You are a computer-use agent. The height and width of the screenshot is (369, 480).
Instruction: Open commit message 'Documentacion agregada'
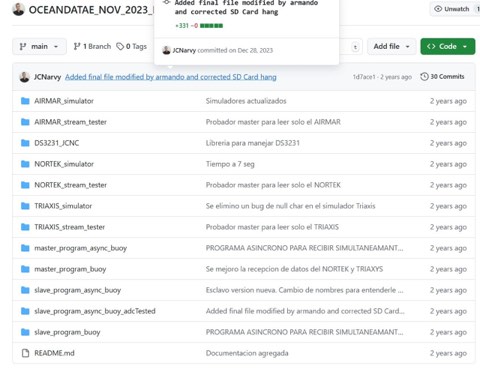tap(247, 353)
